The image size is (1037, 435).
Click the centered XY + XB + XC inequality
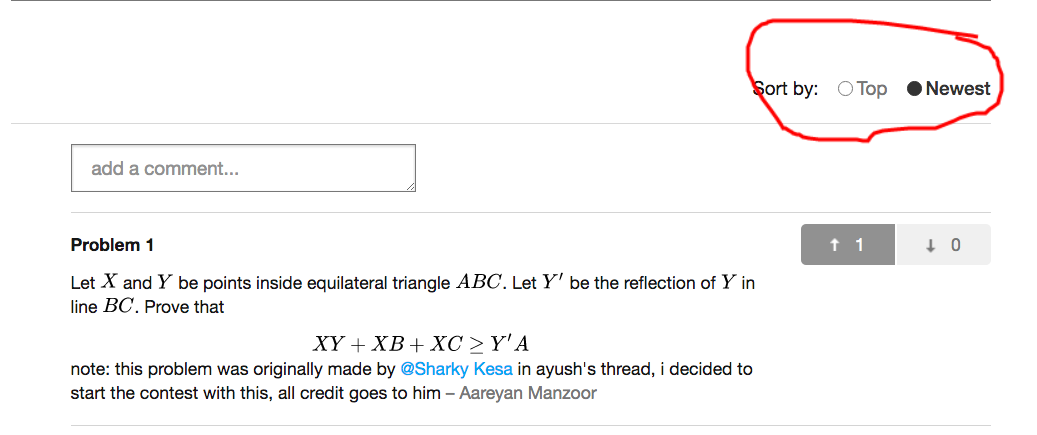tap(421, 344)
